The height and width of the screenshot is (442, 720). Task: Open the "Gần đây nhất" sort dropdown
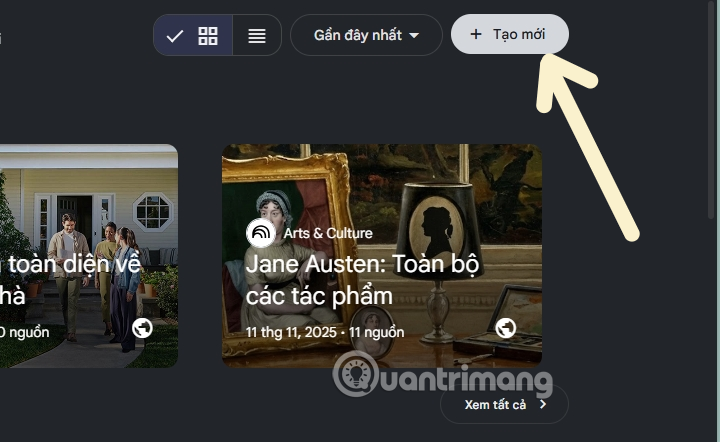coord(366,35)
